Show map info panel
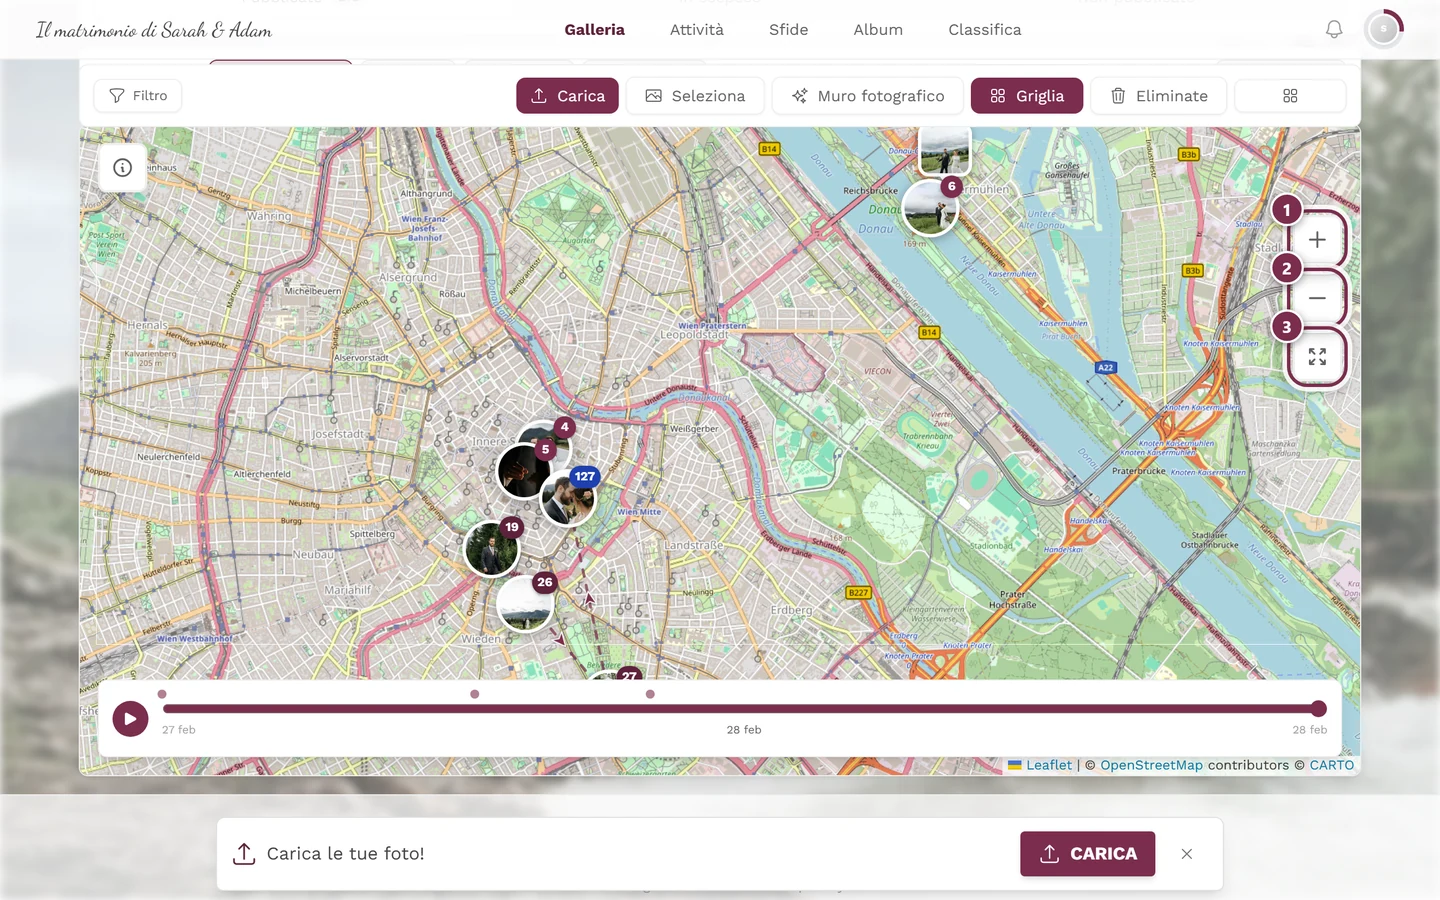1440x900 pixels. (x=123, y=168)
